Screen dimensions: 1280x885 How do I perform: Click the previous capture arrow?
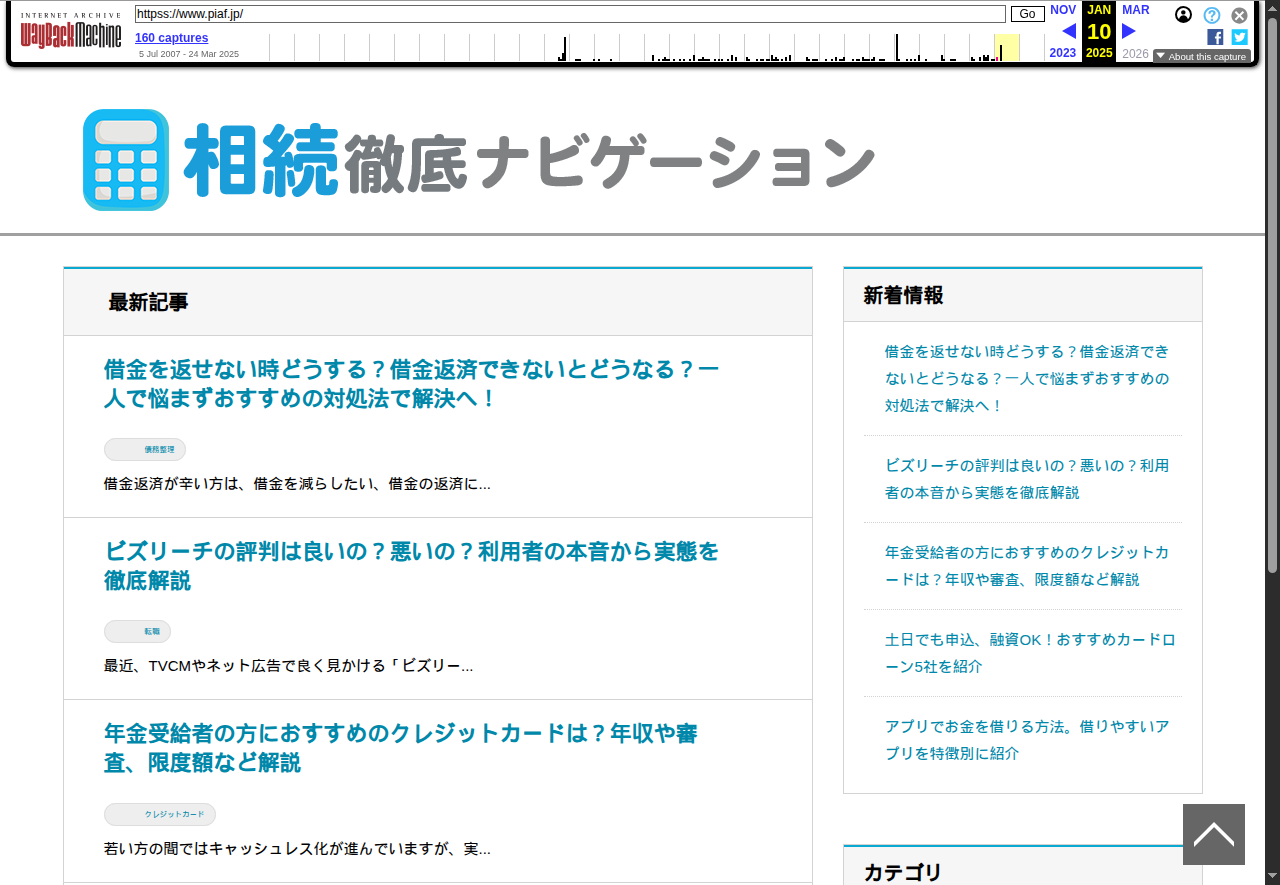[1068, 31]
